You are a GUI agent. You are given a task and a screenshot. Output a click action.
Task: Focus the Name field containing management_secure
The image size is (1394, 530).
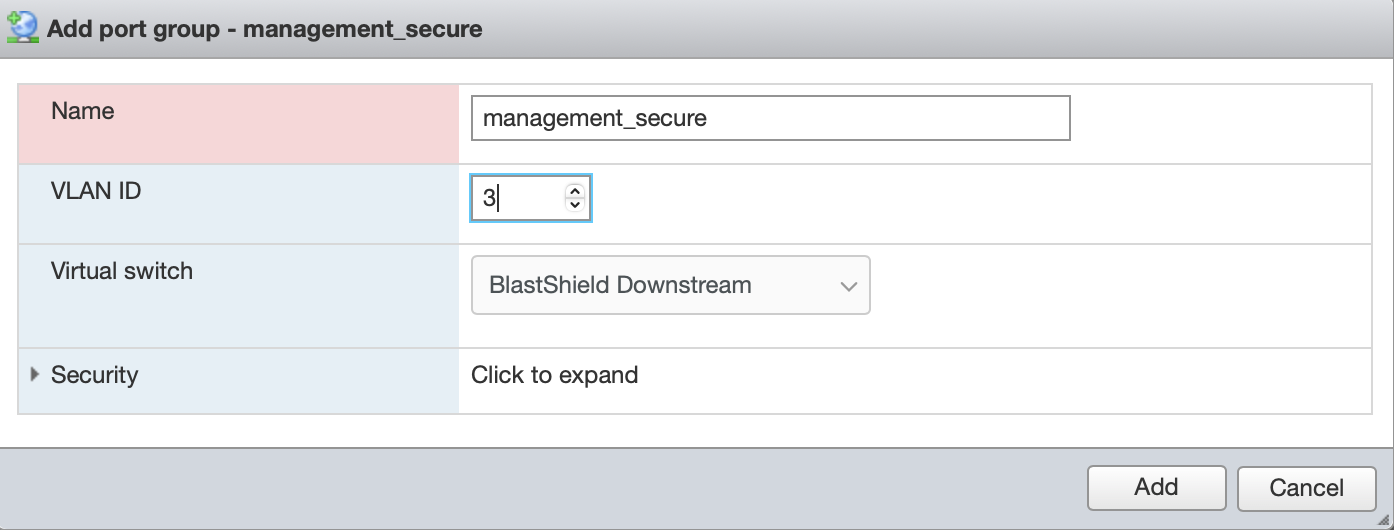(770, 118)
